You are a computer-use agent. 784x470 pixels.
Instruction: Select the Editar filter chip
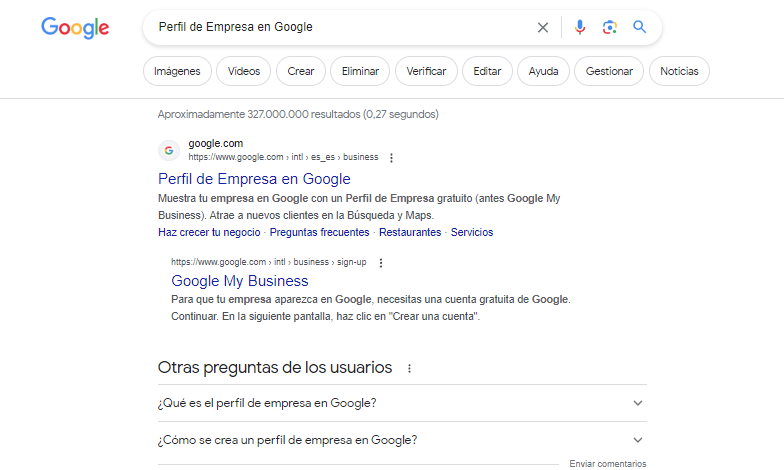487,71
